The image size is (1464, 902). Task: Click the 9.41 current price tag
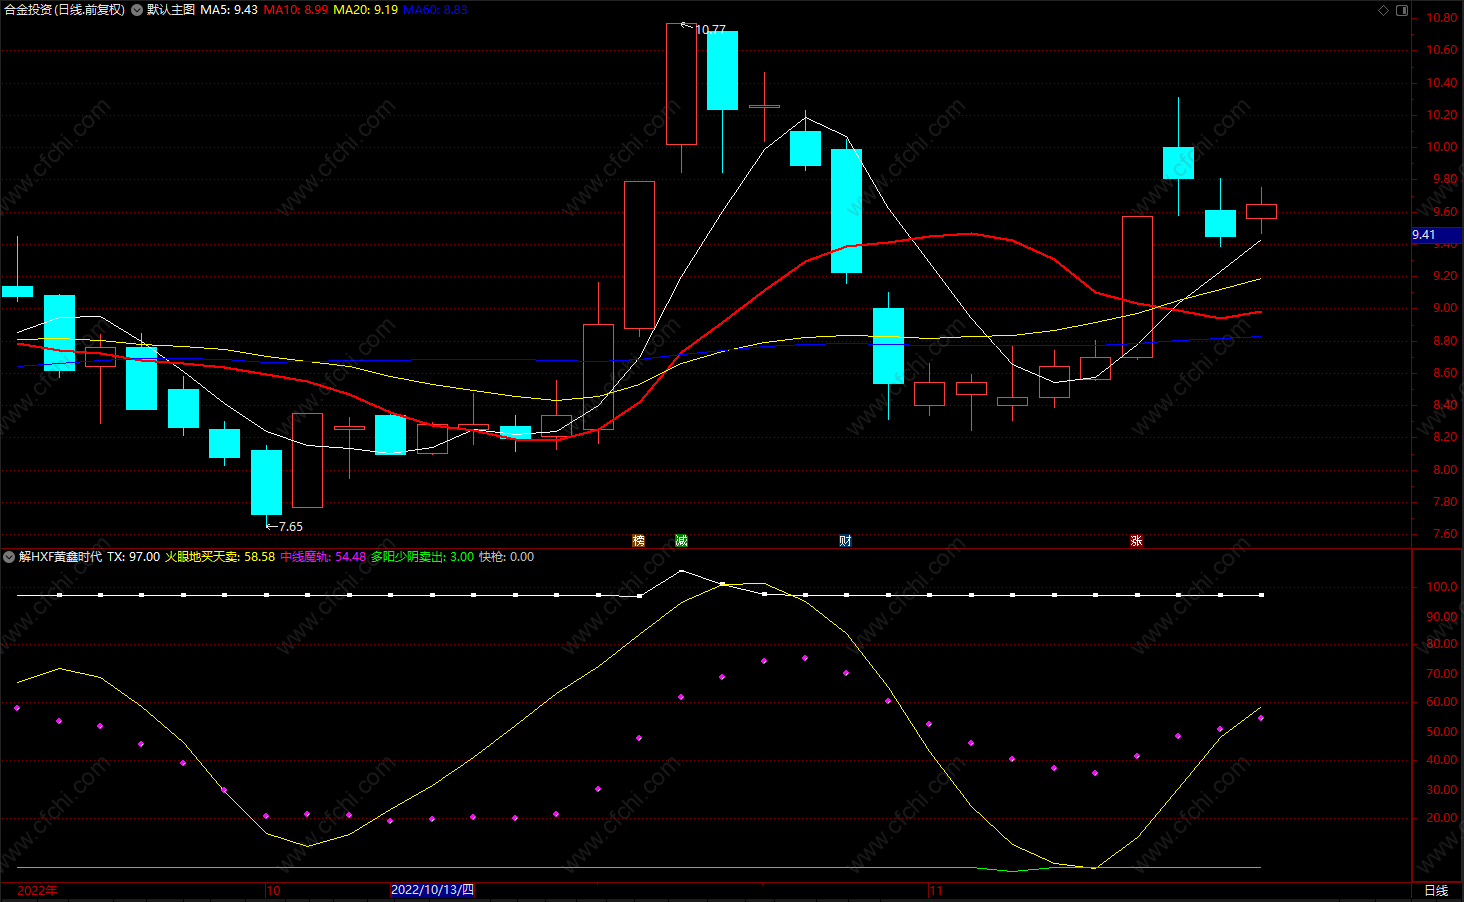point(1436,235)
